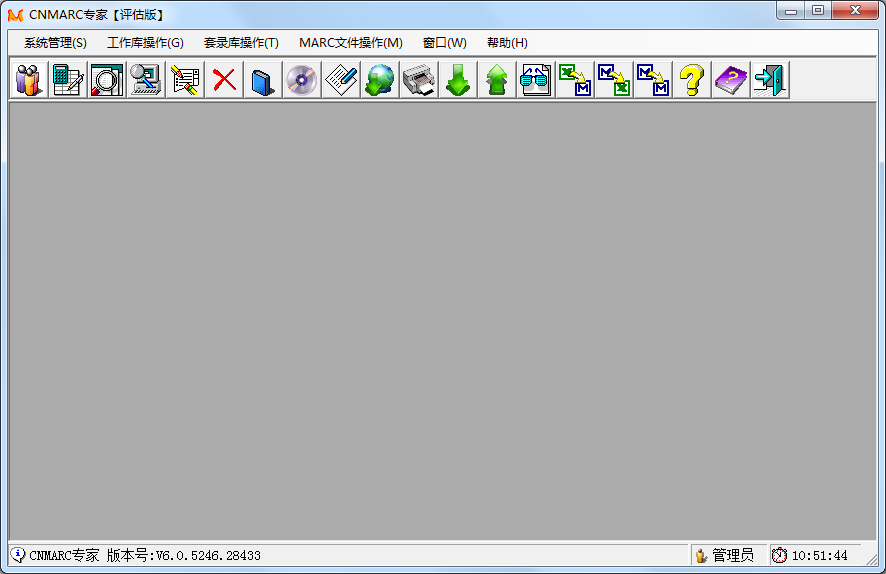The width and height of the screenshot is (886, 574).
Task: Click the CD disc icon
Action: click(x=301, y=80)
